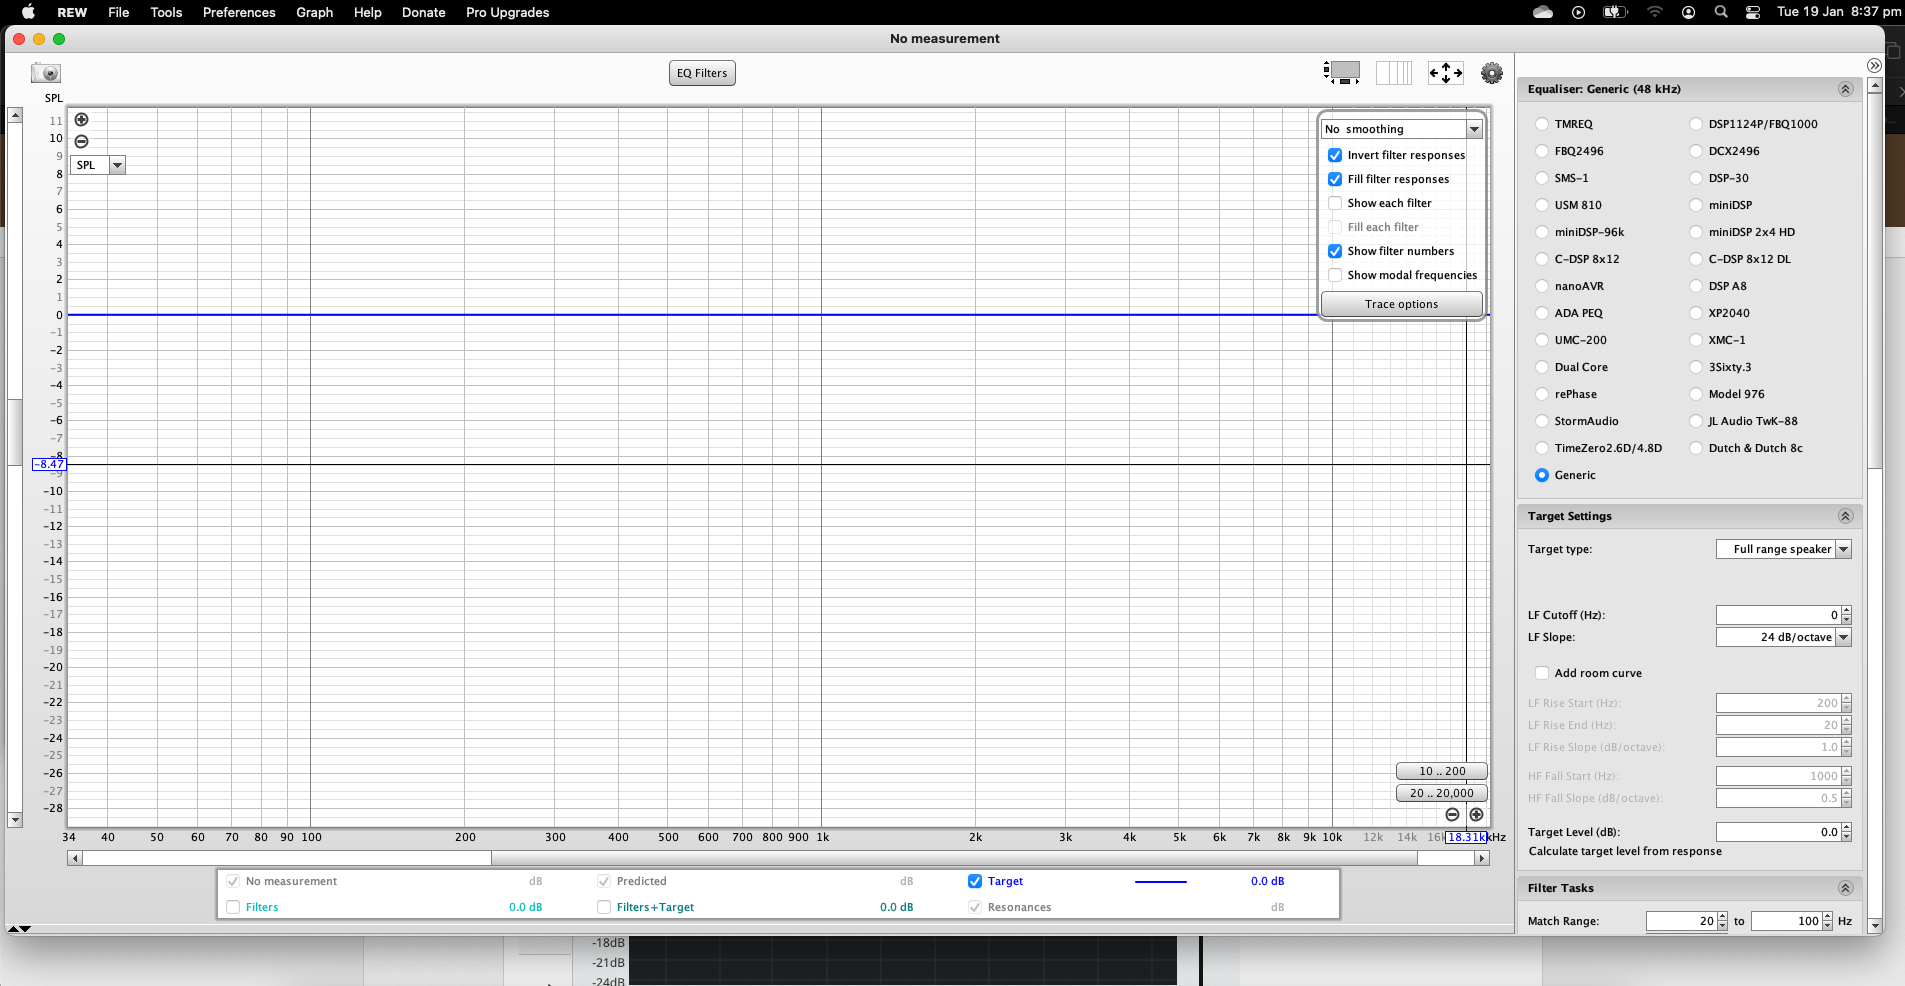Uncheck Show filter numbers
1905x986 pixels.
coord(1335,251)
